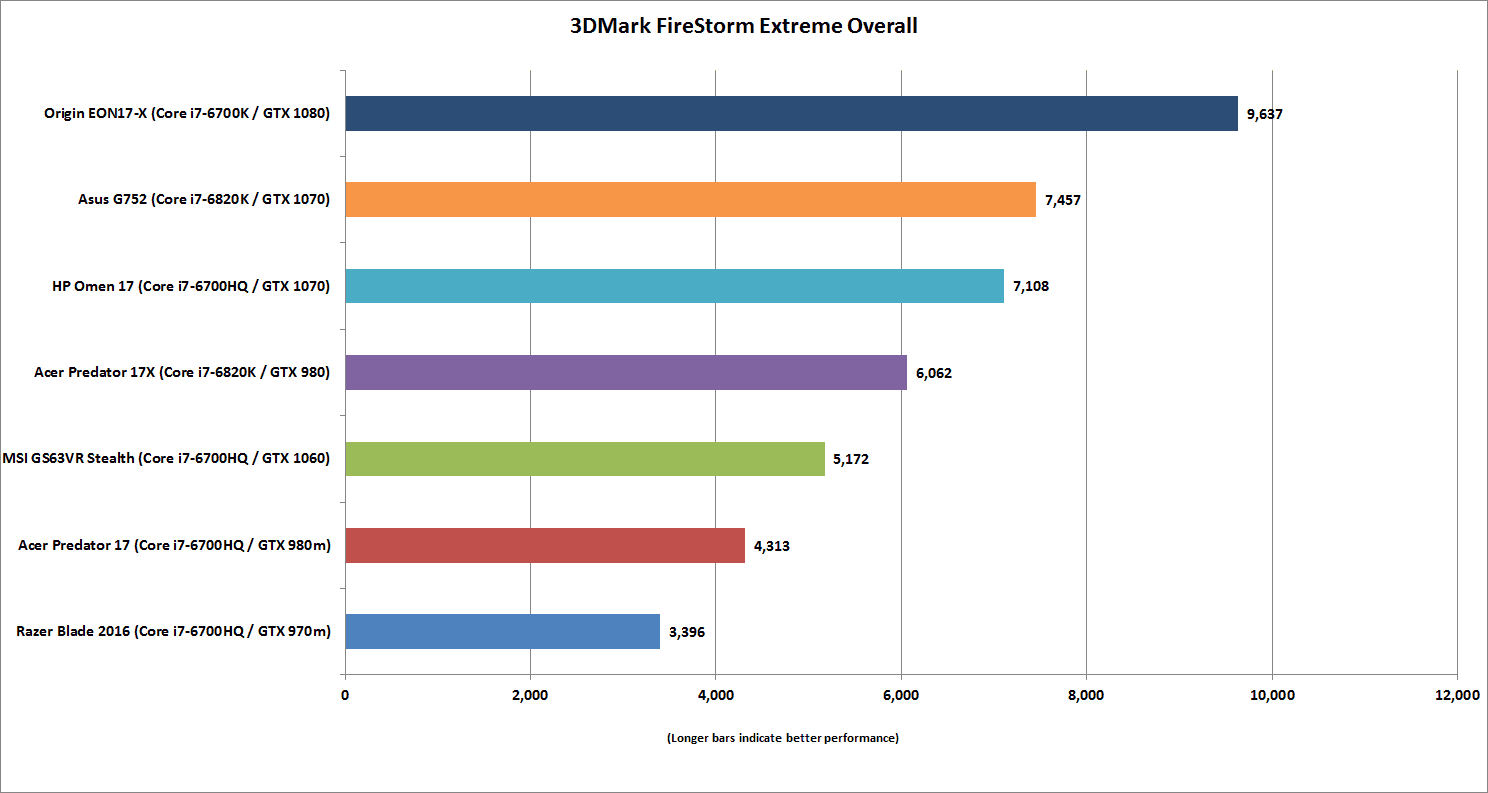Click the 6,000 axis tick label
The width and height of the screenshot is (1488, 793).
tap(901, 694)
